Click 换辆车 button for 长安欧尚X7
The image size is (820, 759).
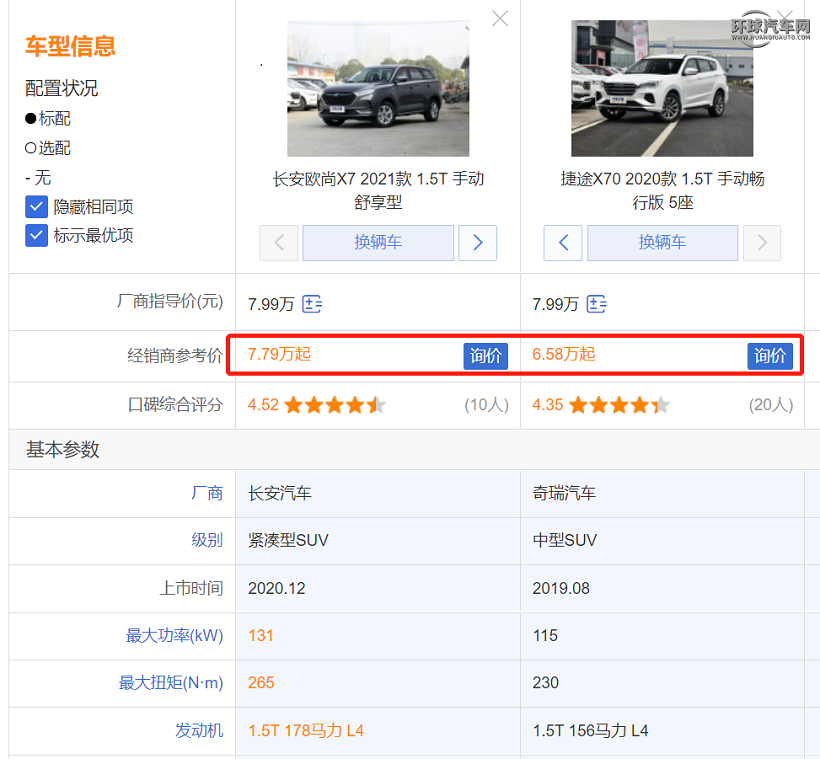[x=378, y=243]
